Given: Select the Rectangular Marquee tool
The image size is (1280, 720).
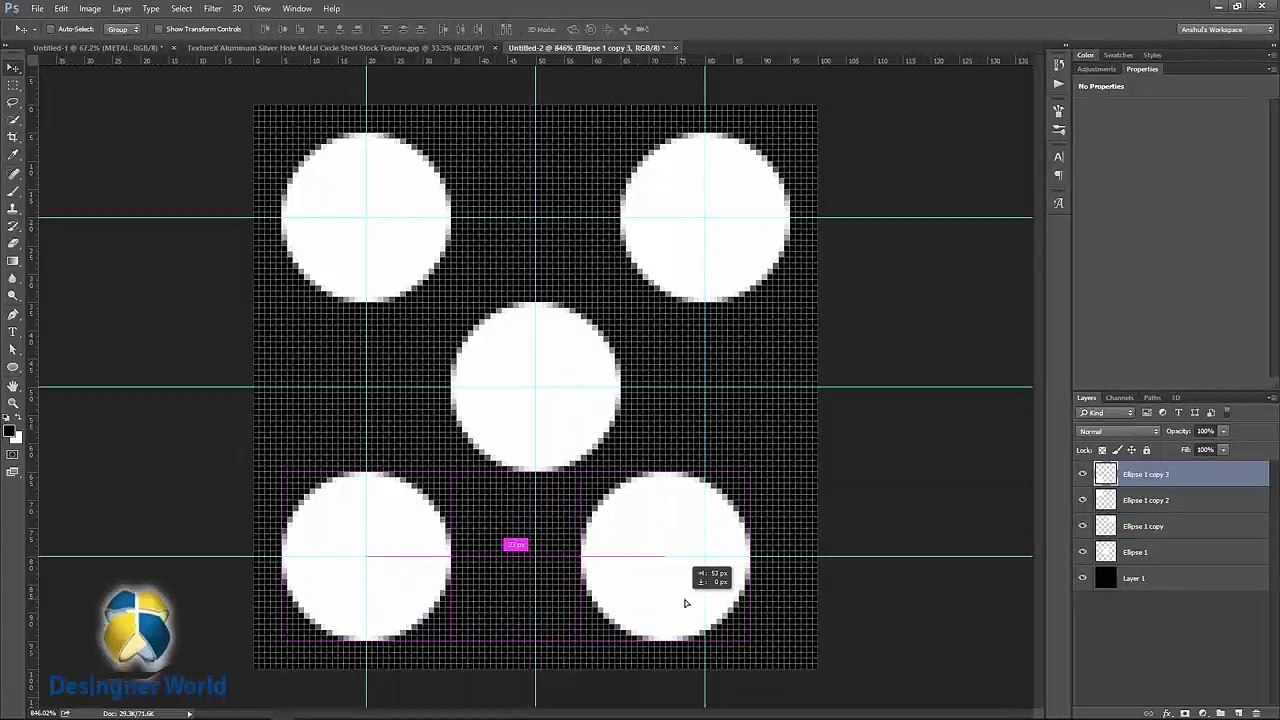Looking at the screenshot, I should click(x=13, y=85).
